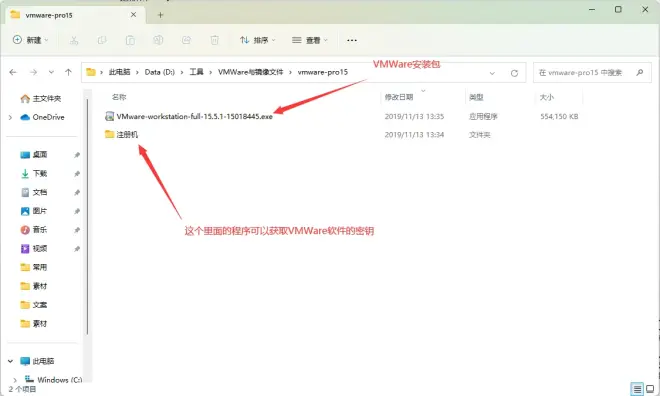This screenshot has width=660, height=396.
Task: Open 文案 folder in sidebar
Action: 34,305
